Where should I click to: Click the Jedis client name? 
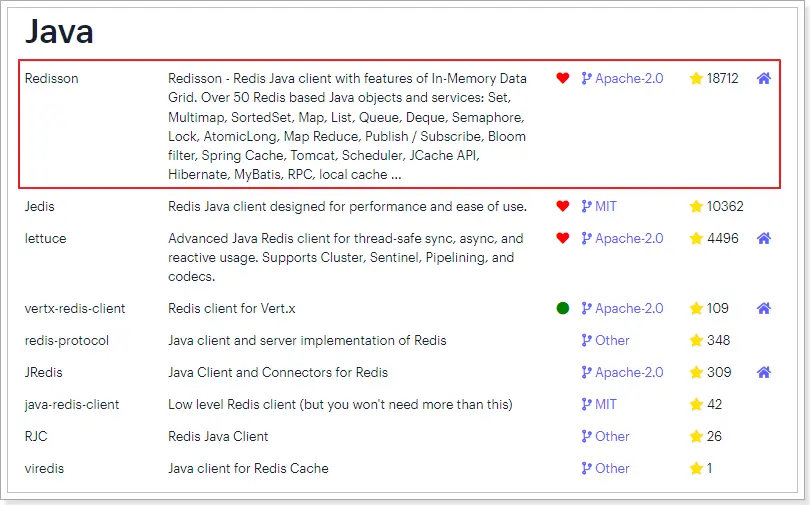[39, 206]
